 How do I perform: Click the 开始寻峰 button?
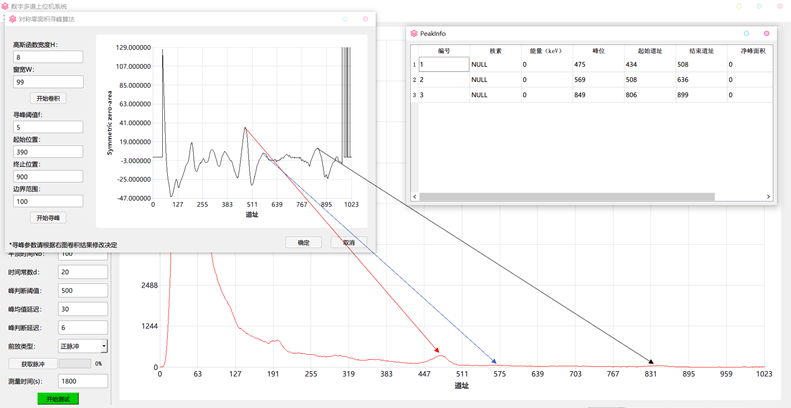tap(48, 218)
